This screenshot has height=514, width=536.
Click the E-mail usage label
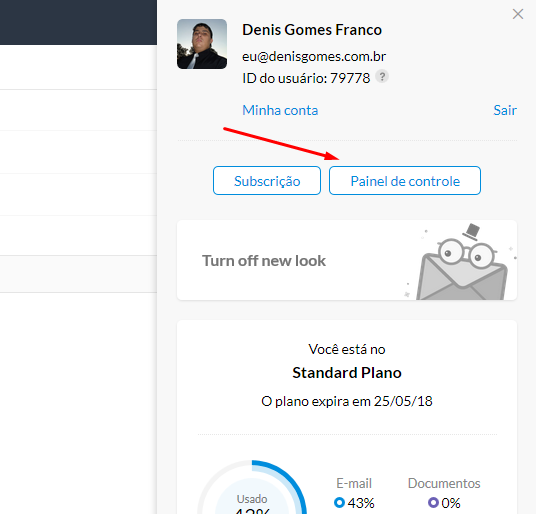[354, 483]
